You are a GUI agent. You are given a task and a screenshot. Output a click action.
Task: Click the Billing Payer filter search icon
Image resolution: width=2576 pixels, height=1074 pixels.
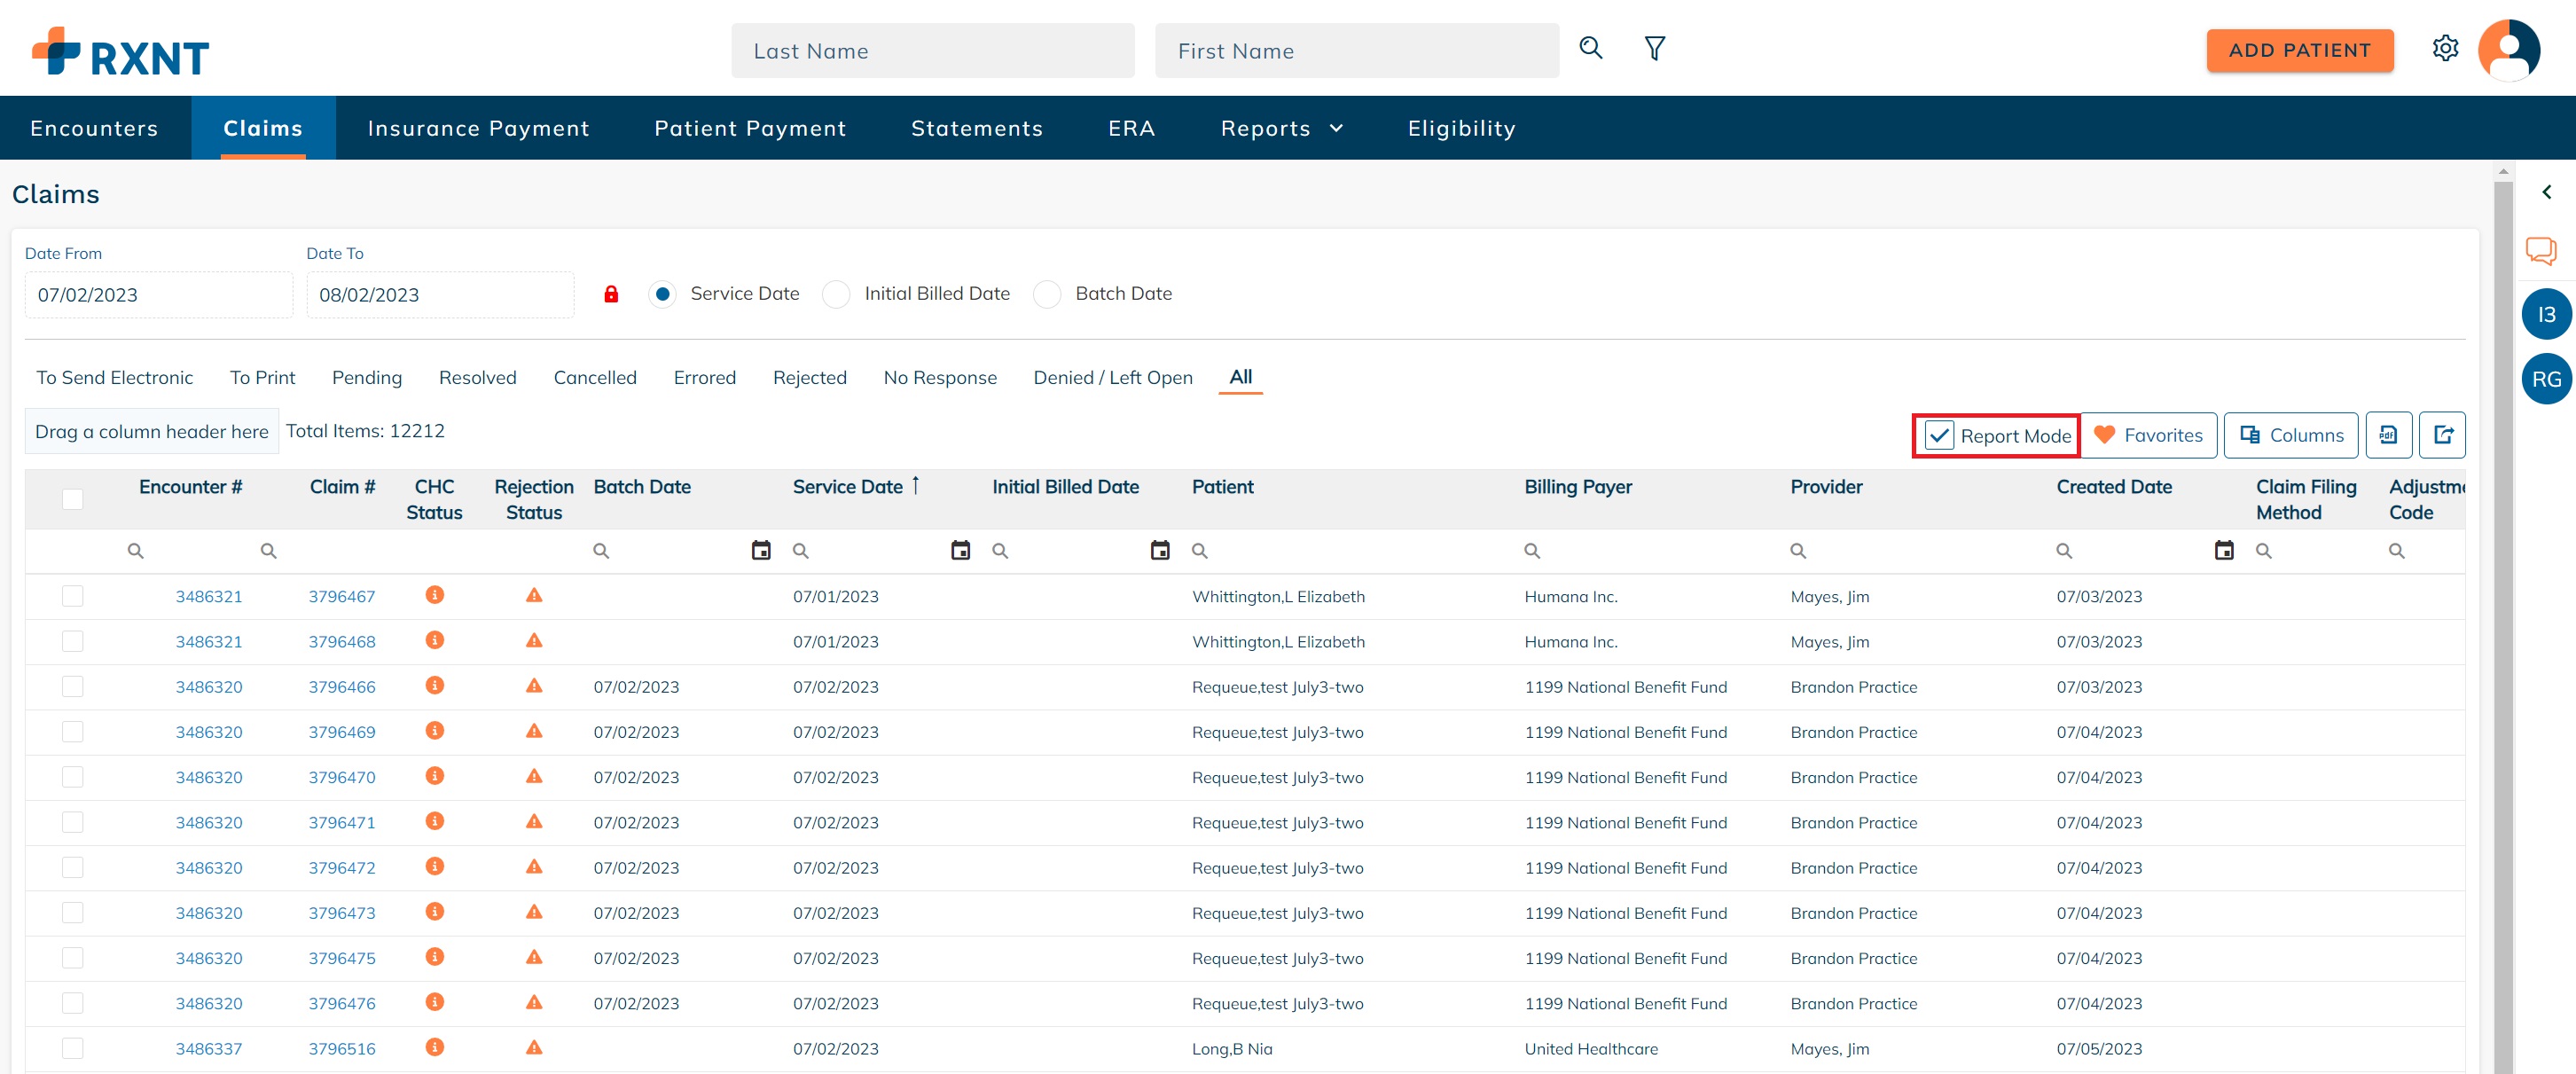click(x=1531, y=551)
